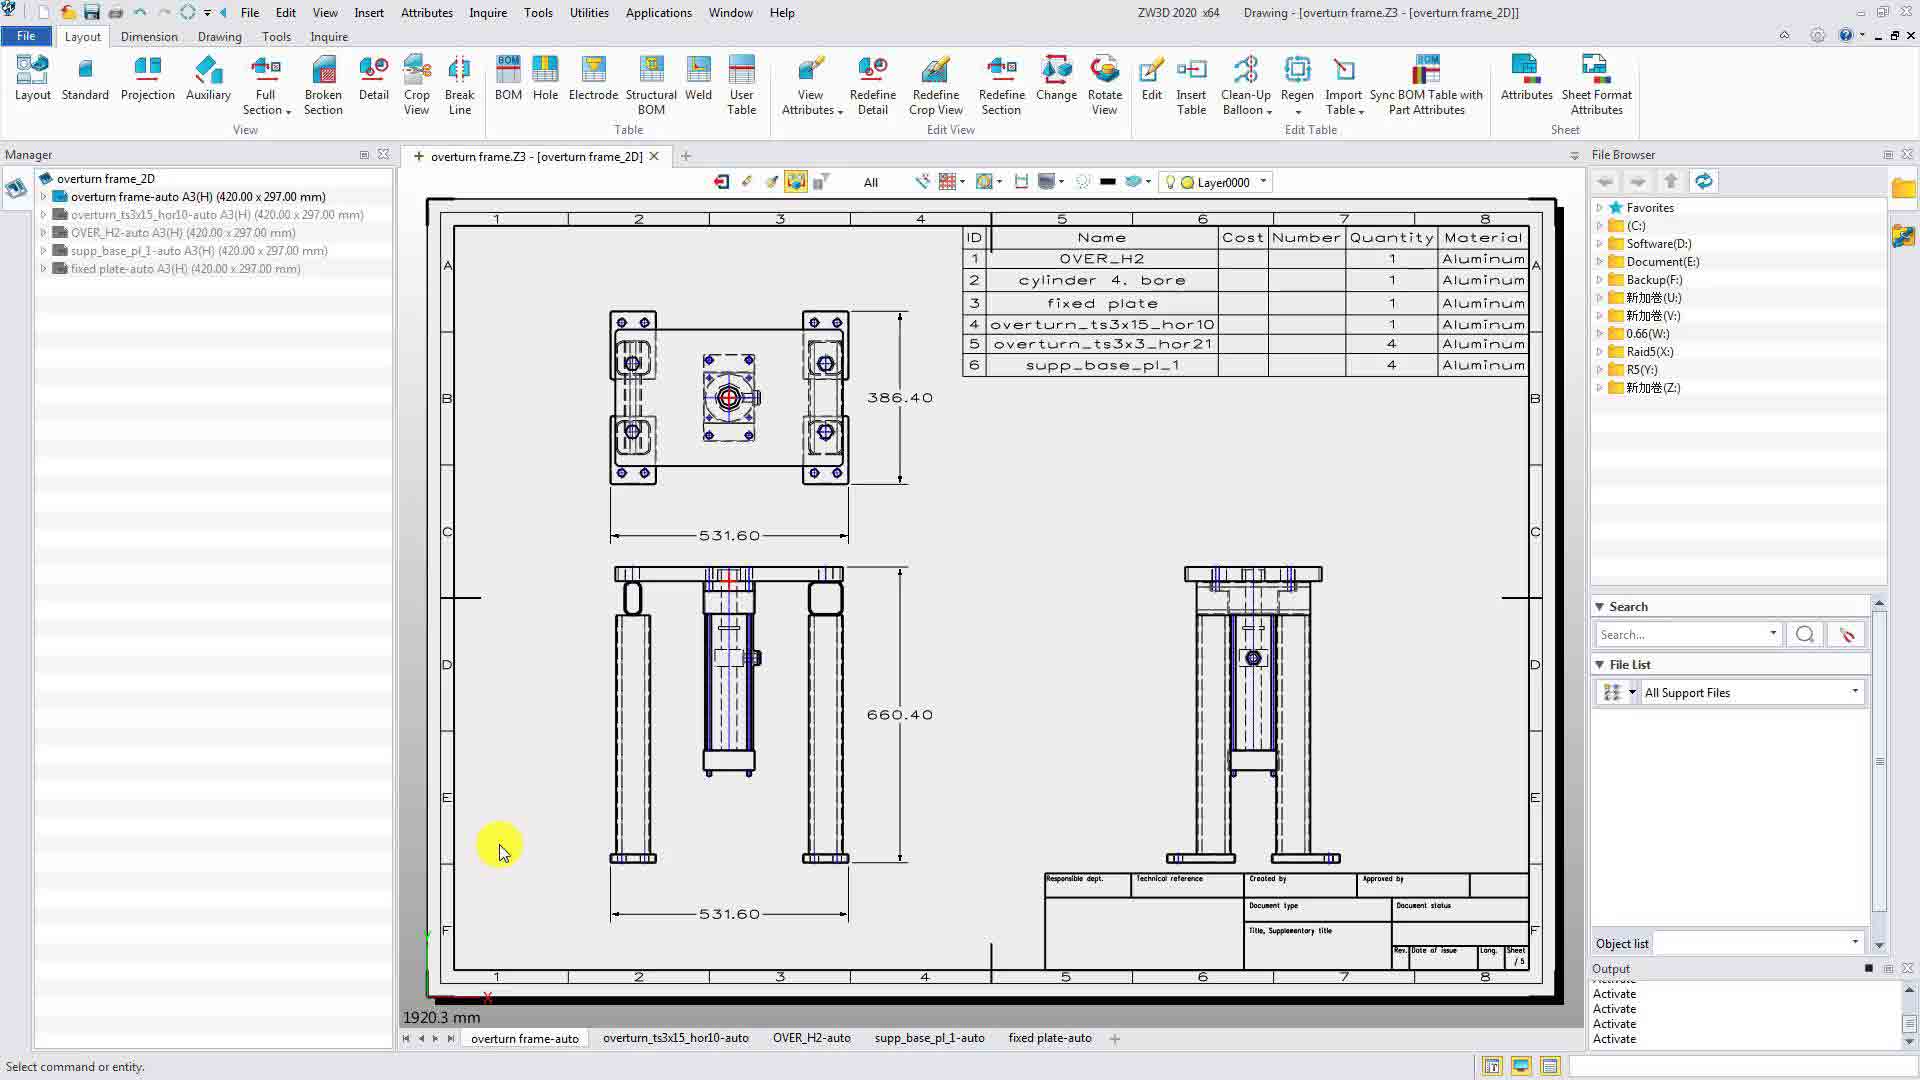This screenshot has width=1920, height=1080.
Task: Toggle the highlighted filter button in drawing toolbar
Action: pos(796,182)
